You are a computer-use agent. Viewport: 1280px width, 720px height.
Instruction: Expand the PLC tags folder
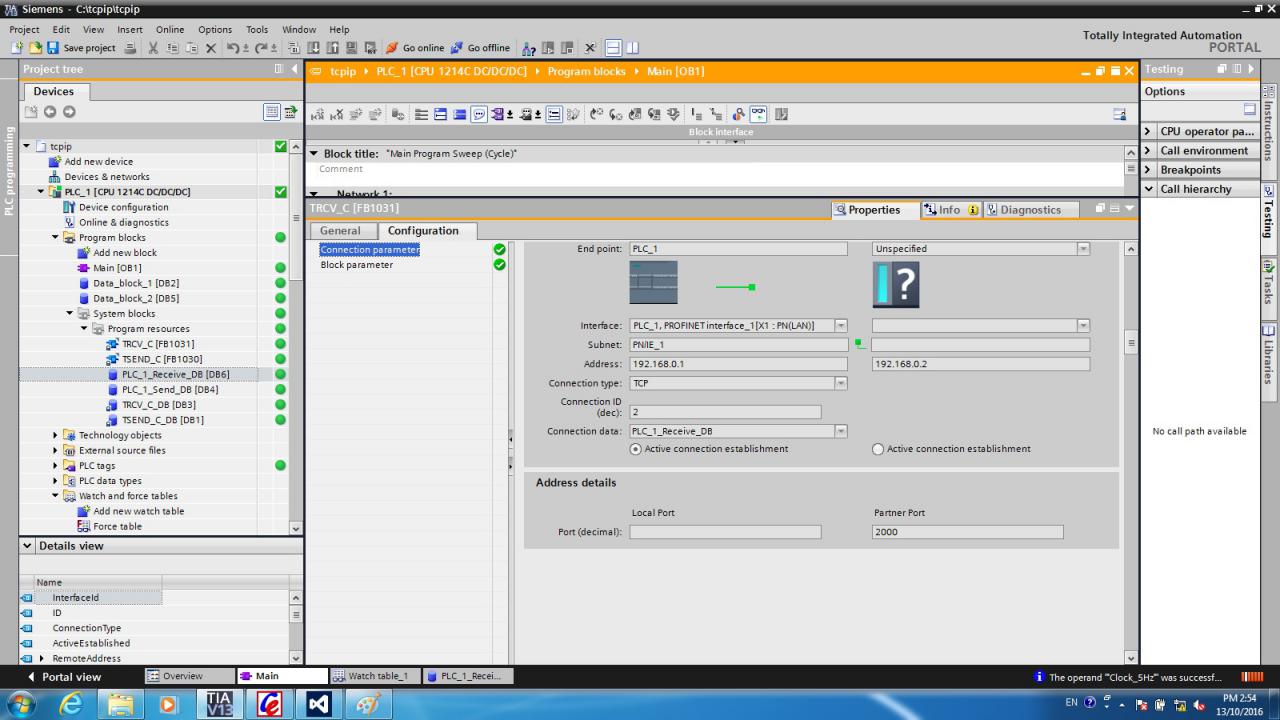(x=56, y=466)
